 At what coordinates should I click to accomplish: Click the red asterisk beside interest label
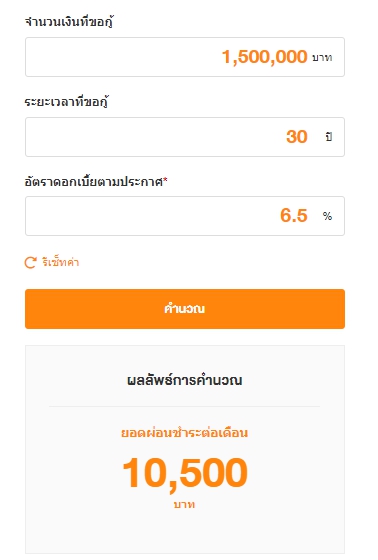[165, 180]
